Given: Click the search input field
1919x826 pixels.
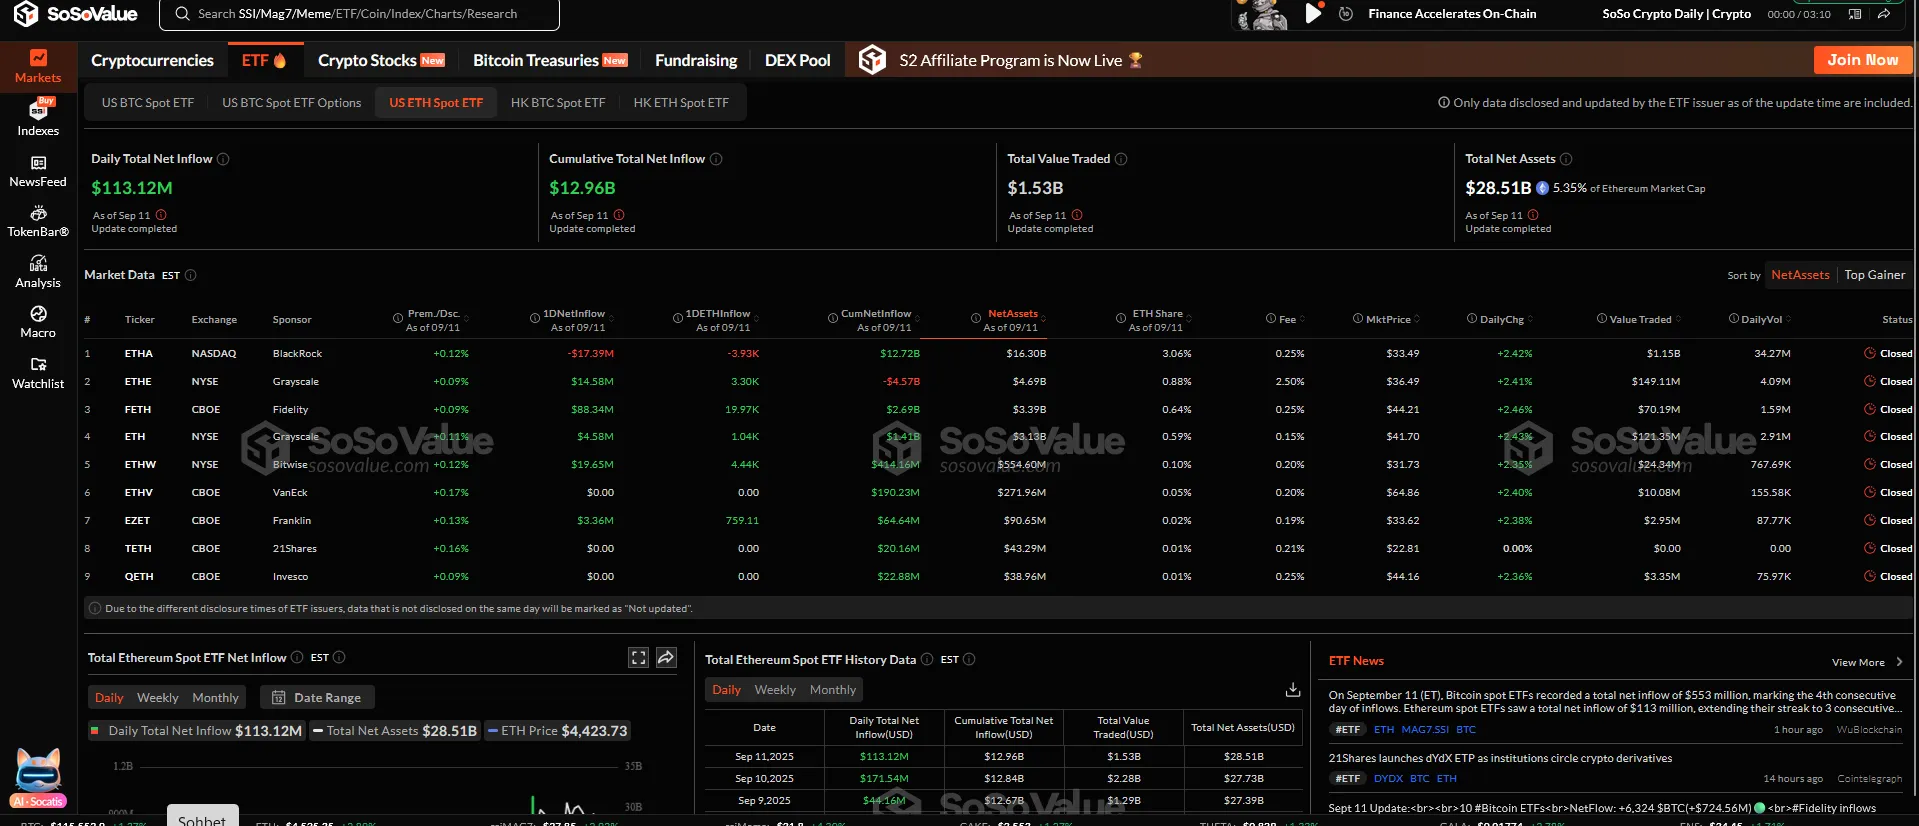Looking at the screenshot, I should coord(360,14).
